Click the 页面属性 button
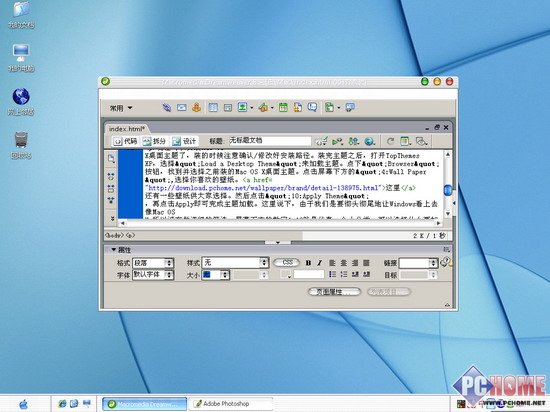The width and height of the screenshot is (550, 412). click(334, 292)
